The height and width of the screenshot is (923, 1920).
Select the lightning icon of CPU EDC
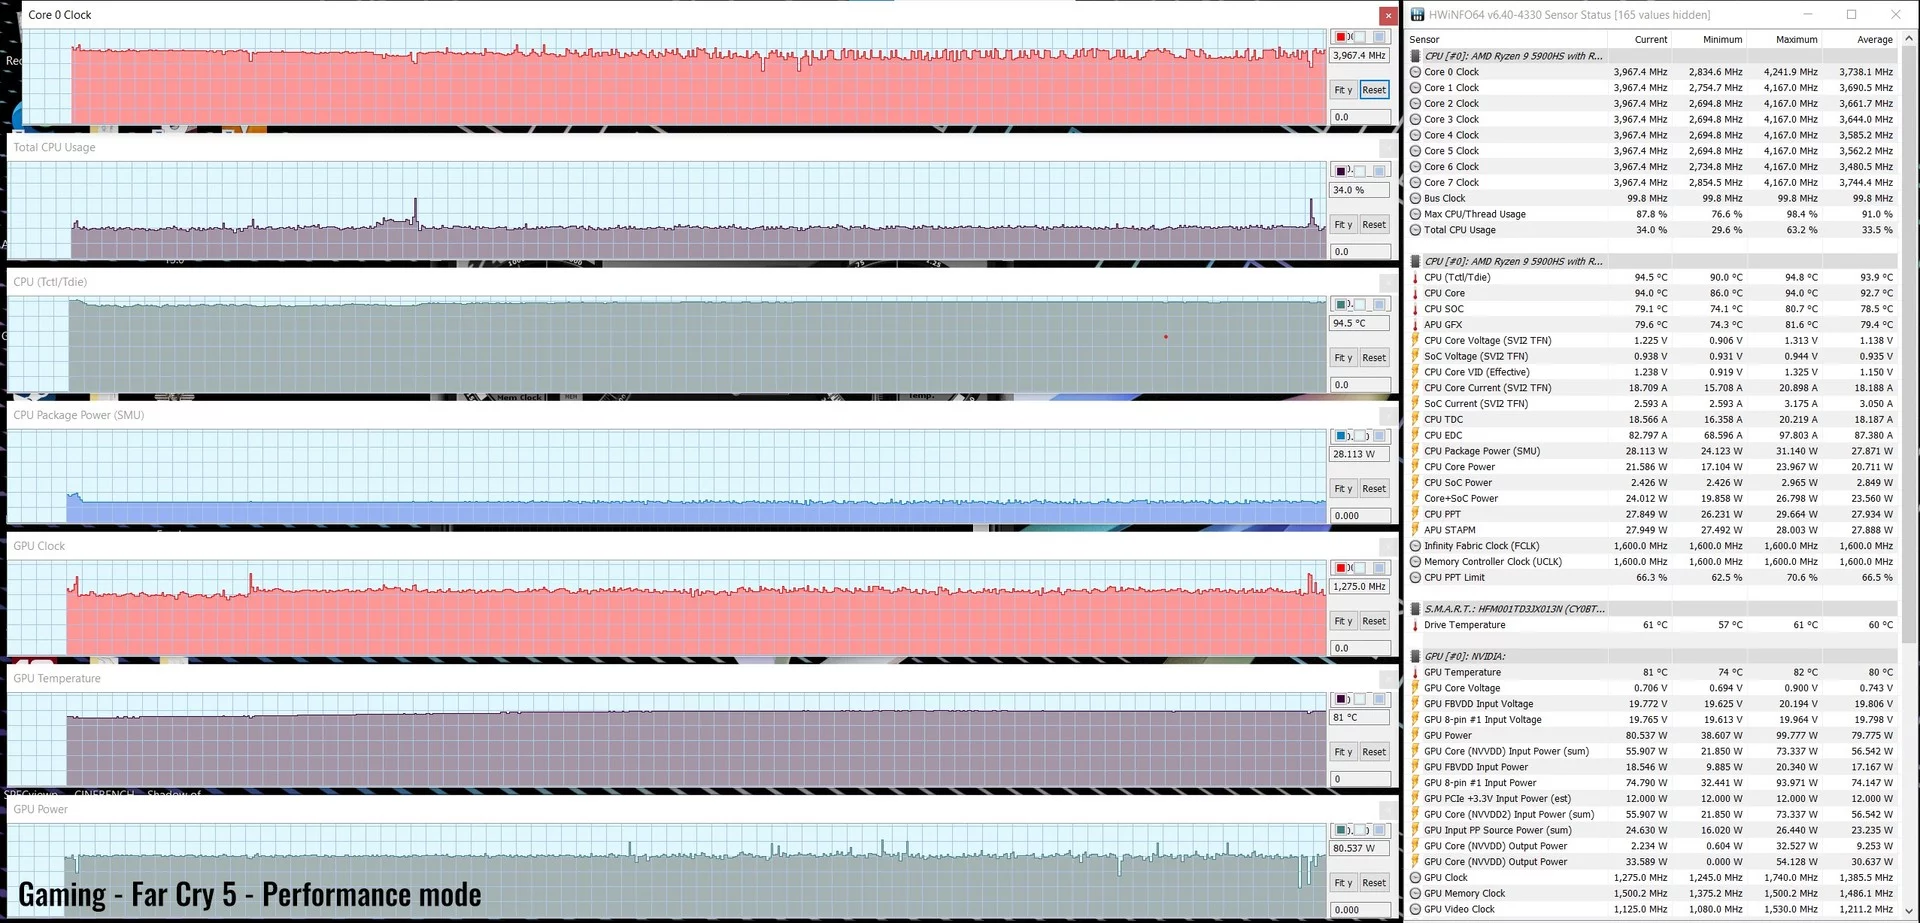pos(1415,436)
